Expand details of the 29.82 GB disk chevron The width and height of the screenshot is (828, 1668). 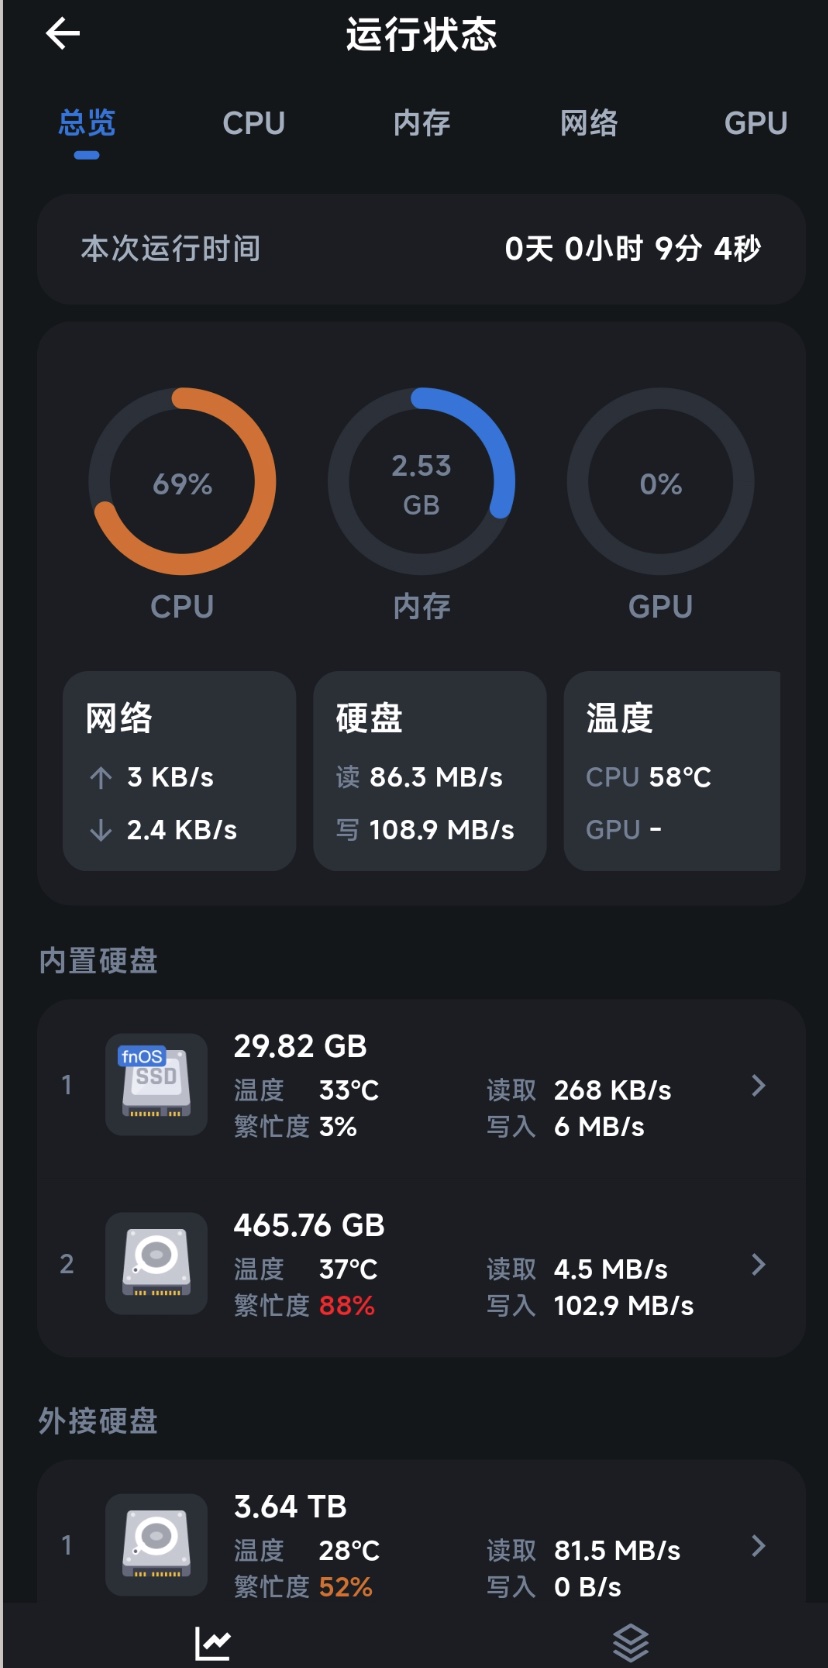759,1085
